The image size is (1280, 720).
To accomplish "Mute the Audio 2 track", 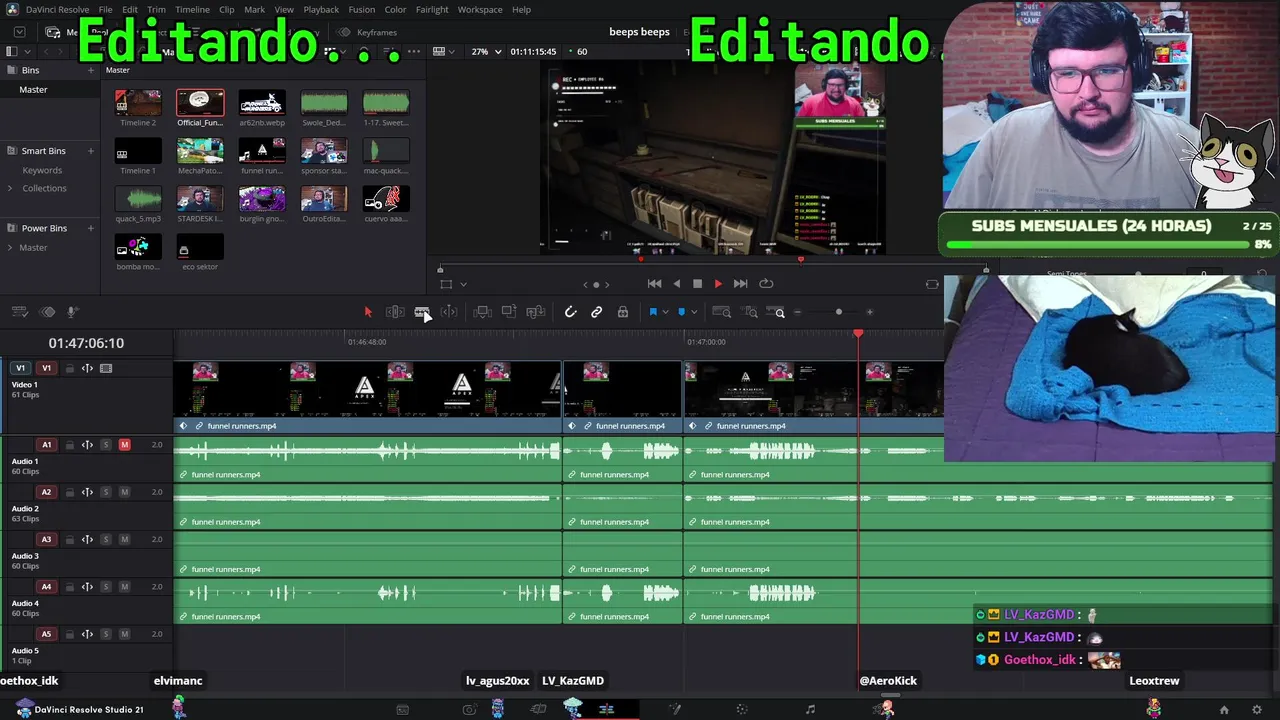I will point(125,492).
